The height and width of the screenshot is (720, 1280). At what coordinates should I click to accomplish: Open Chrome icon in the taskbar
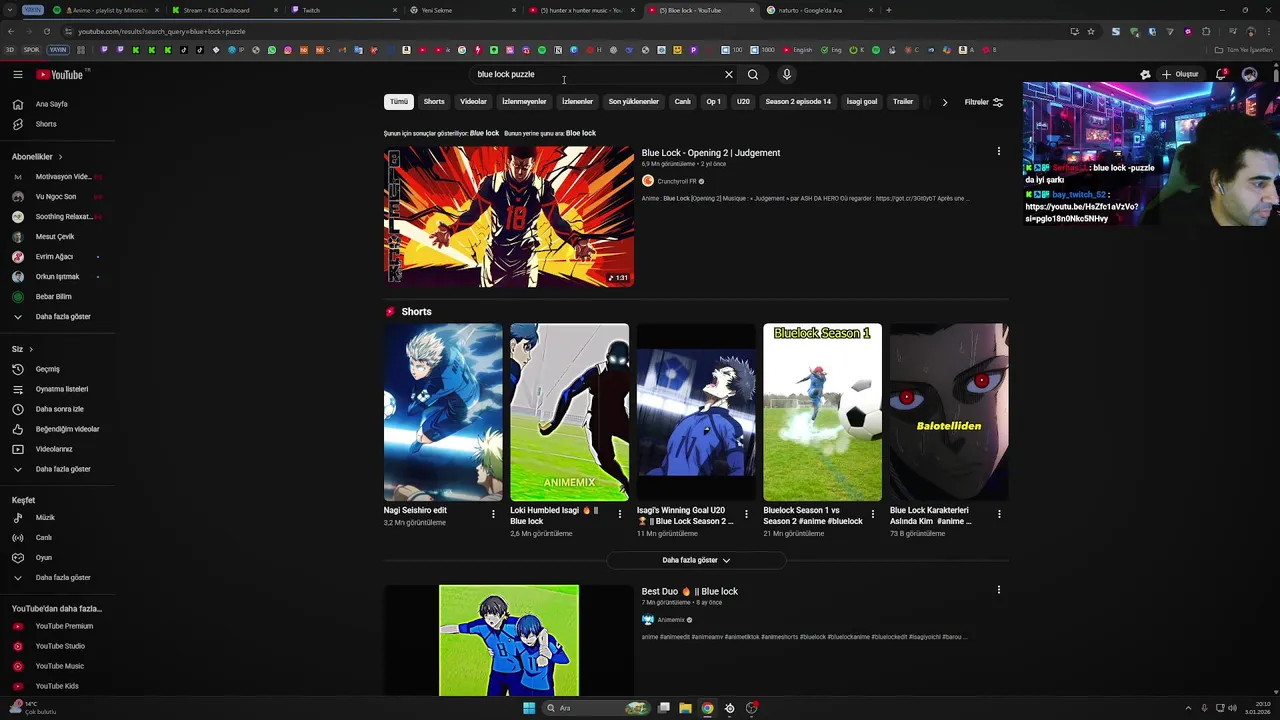707,708
